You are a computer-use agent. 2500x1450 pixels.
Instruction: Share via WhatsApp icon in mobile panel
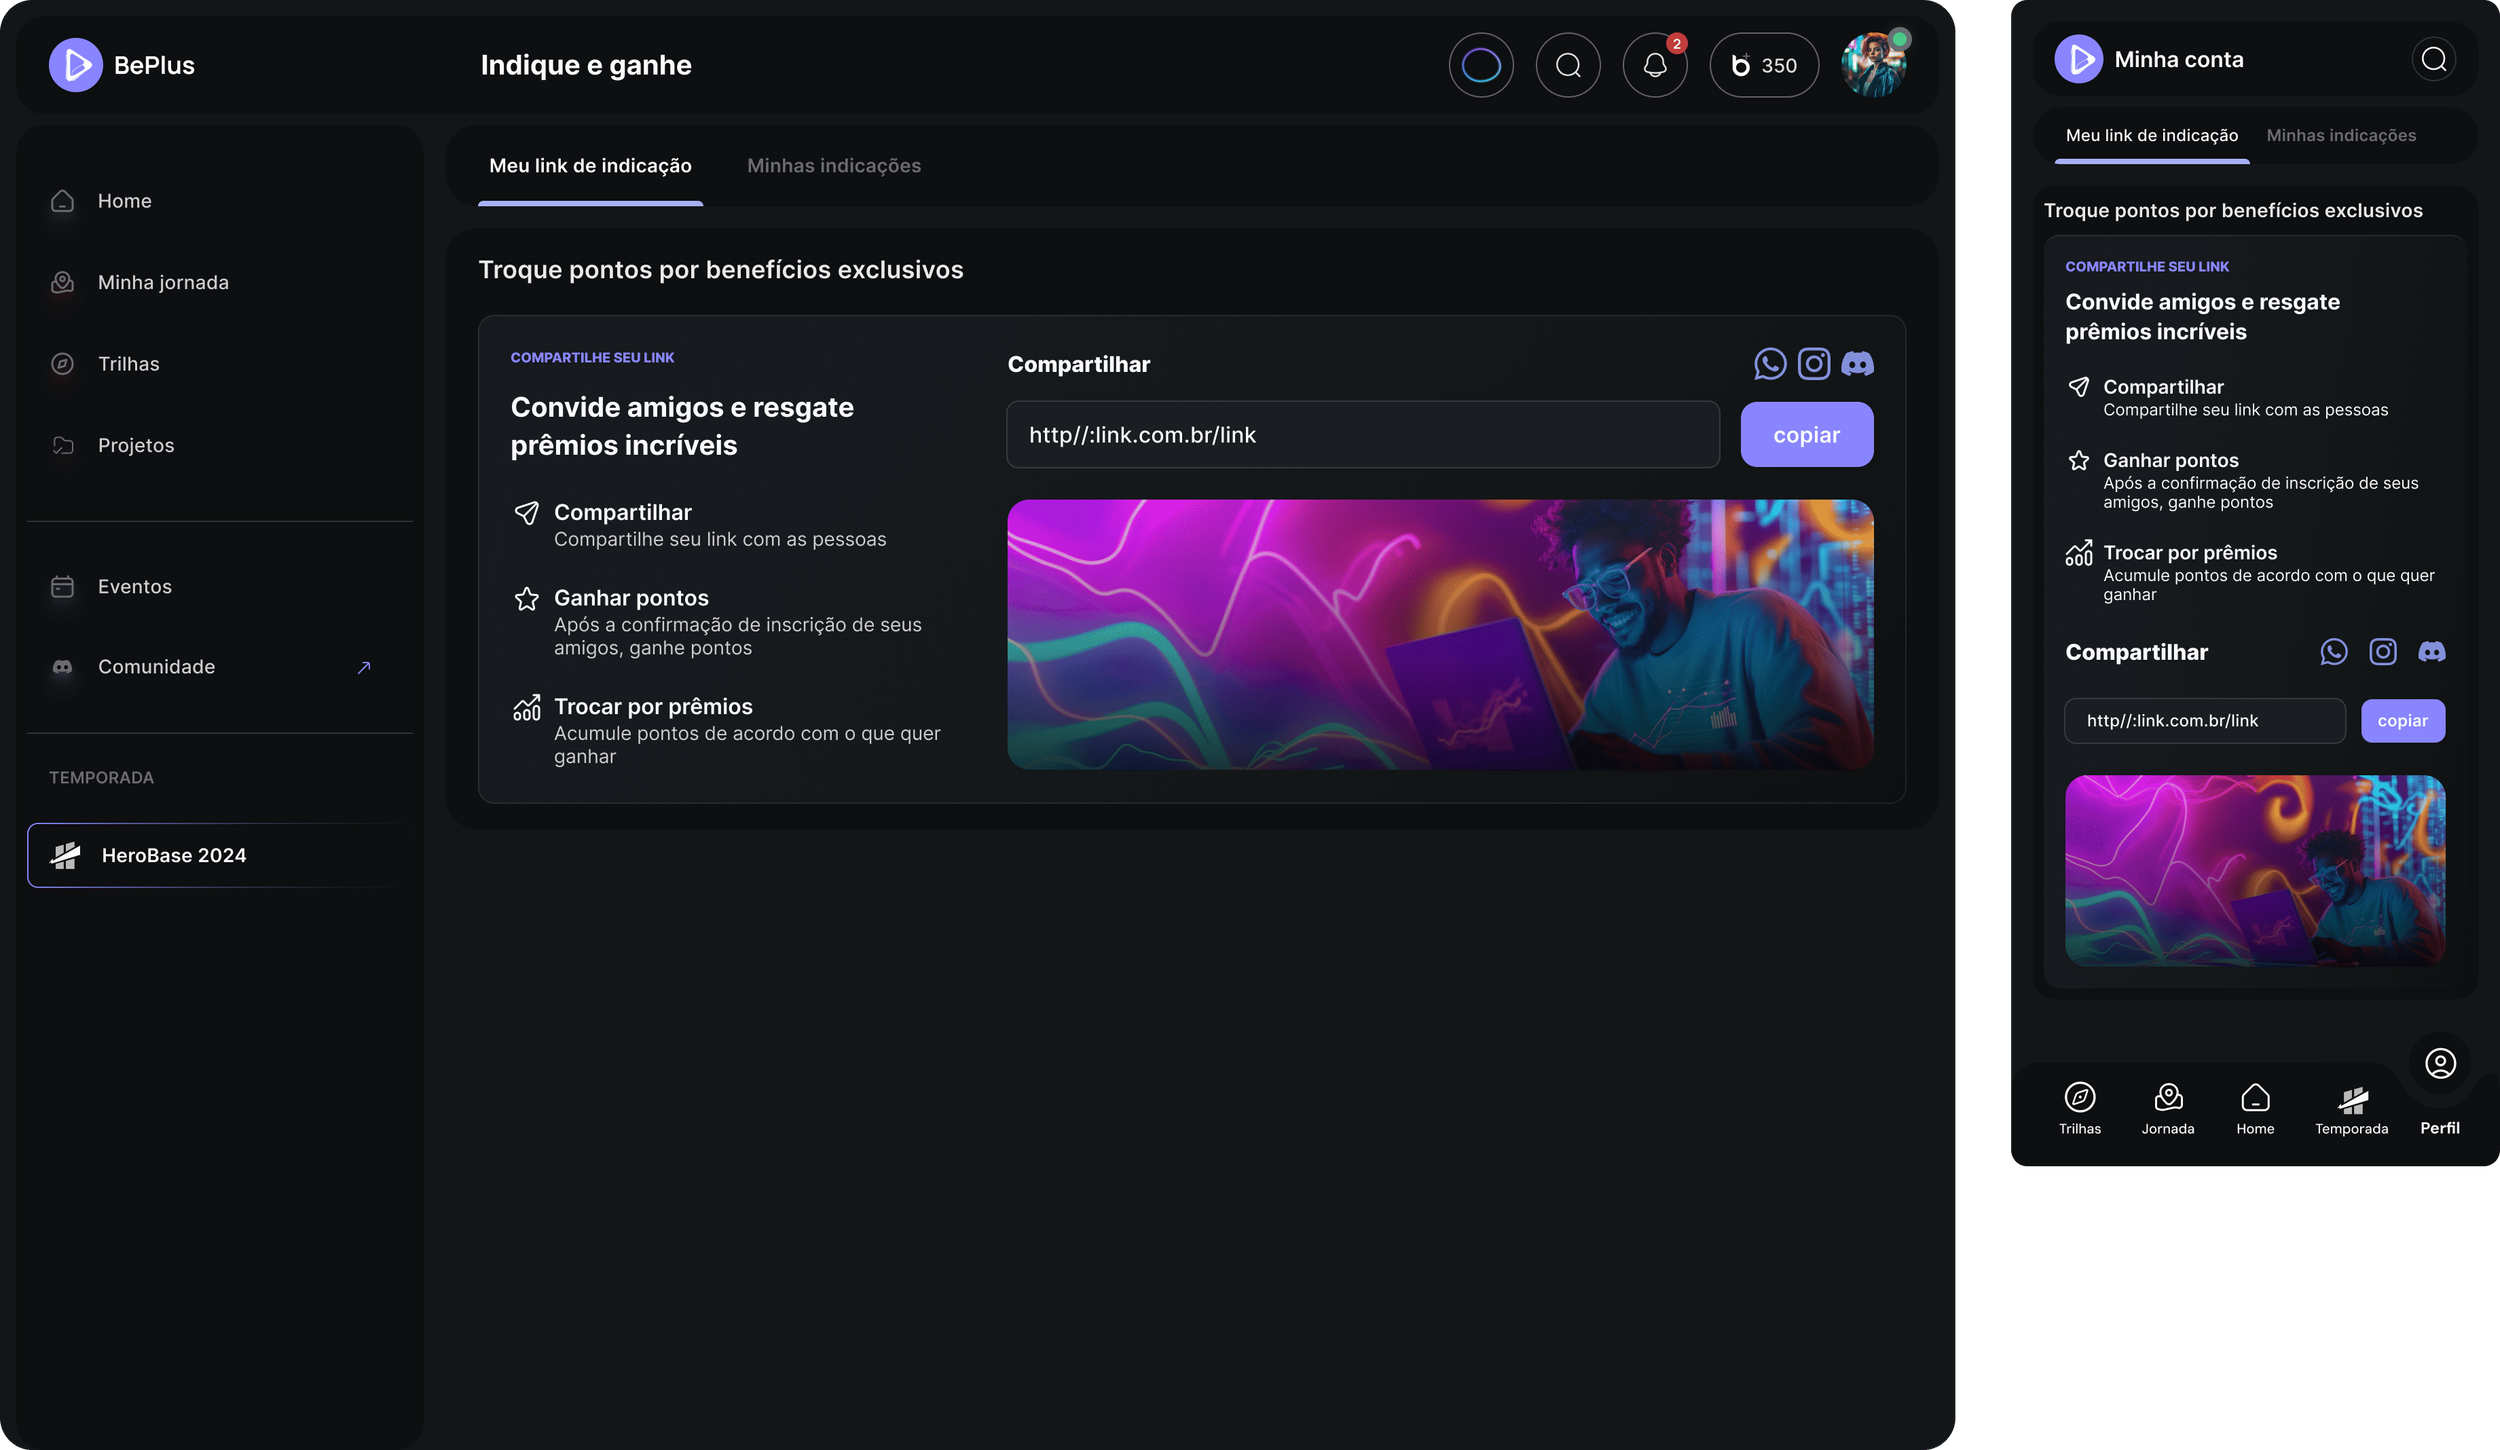(2334, 652)
